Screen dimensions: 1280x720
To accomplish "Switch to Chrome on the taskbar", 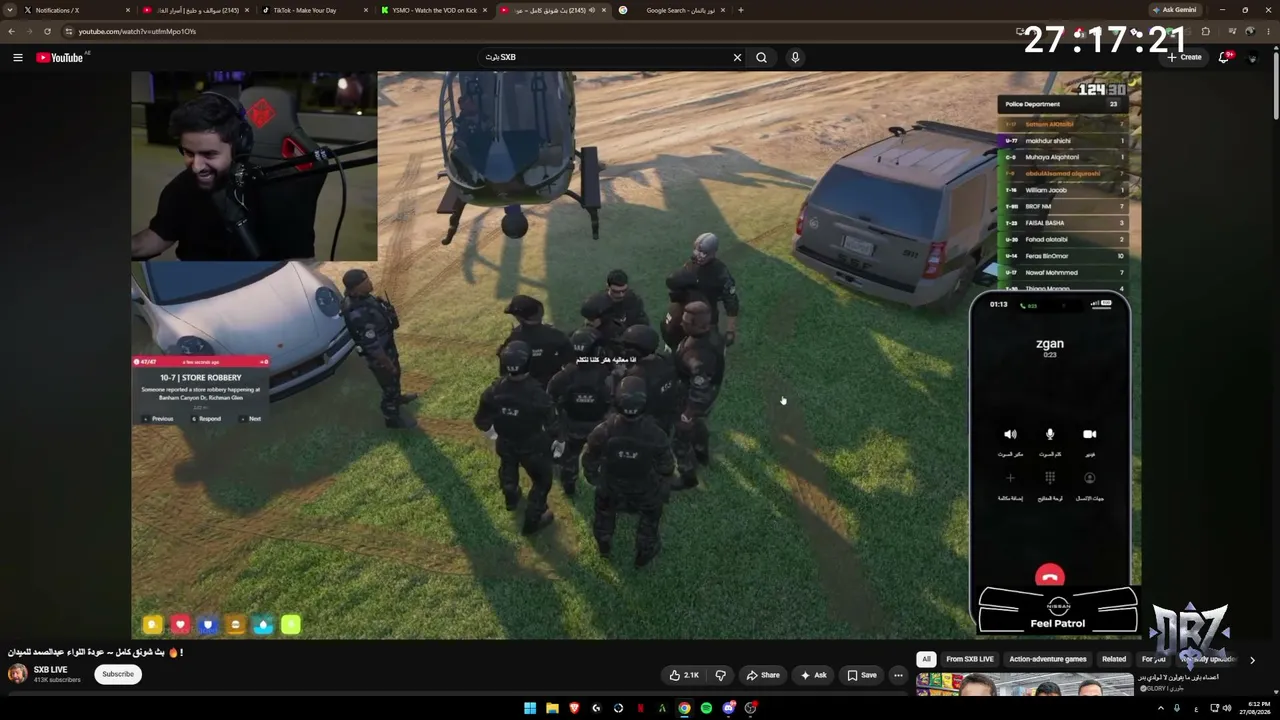I will [x=684, y=708].
